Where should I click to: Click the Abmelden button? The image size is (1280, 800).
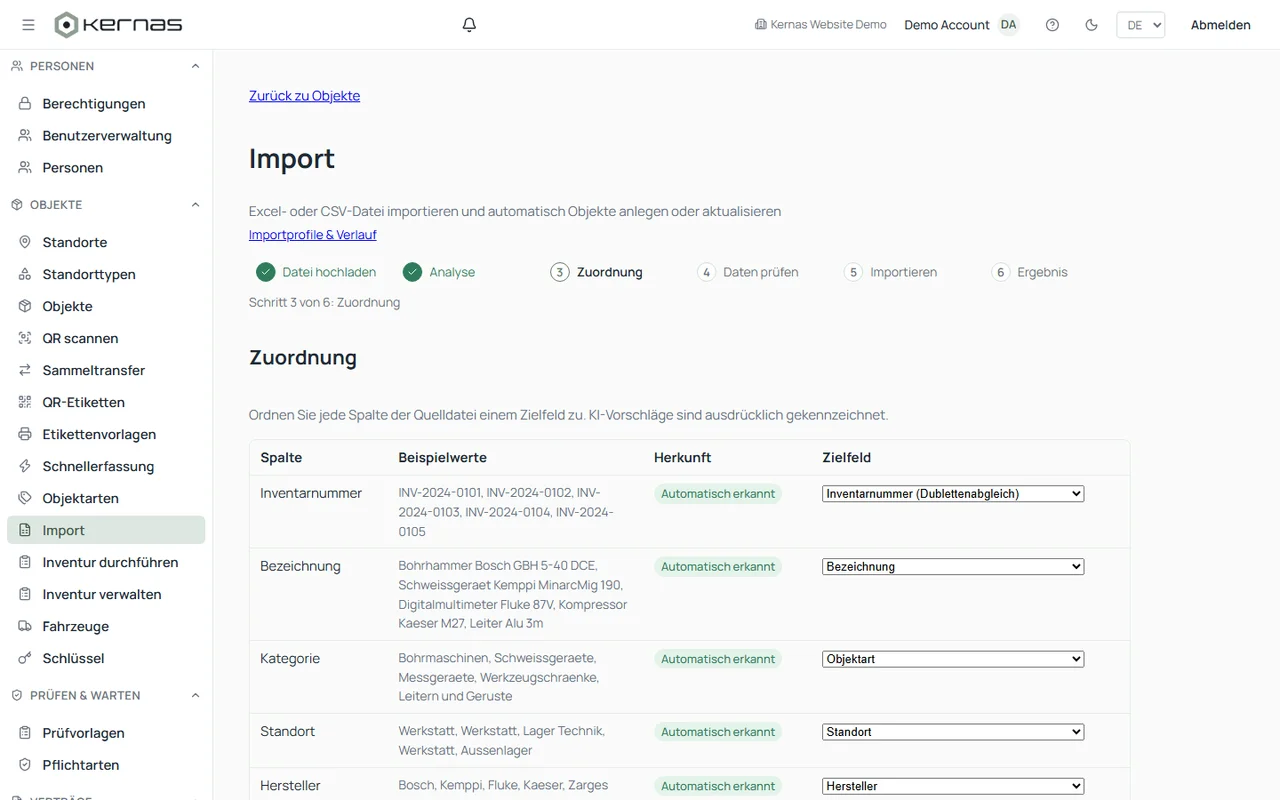(x=1220, y=25)
